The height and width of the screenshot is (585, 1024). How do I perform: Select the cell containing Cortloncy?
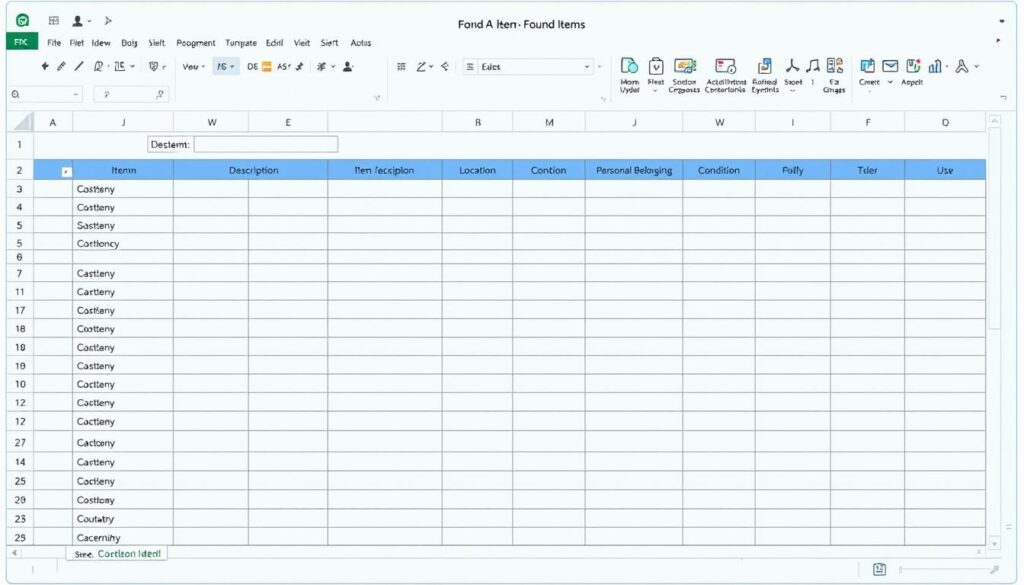pos(123,243)
